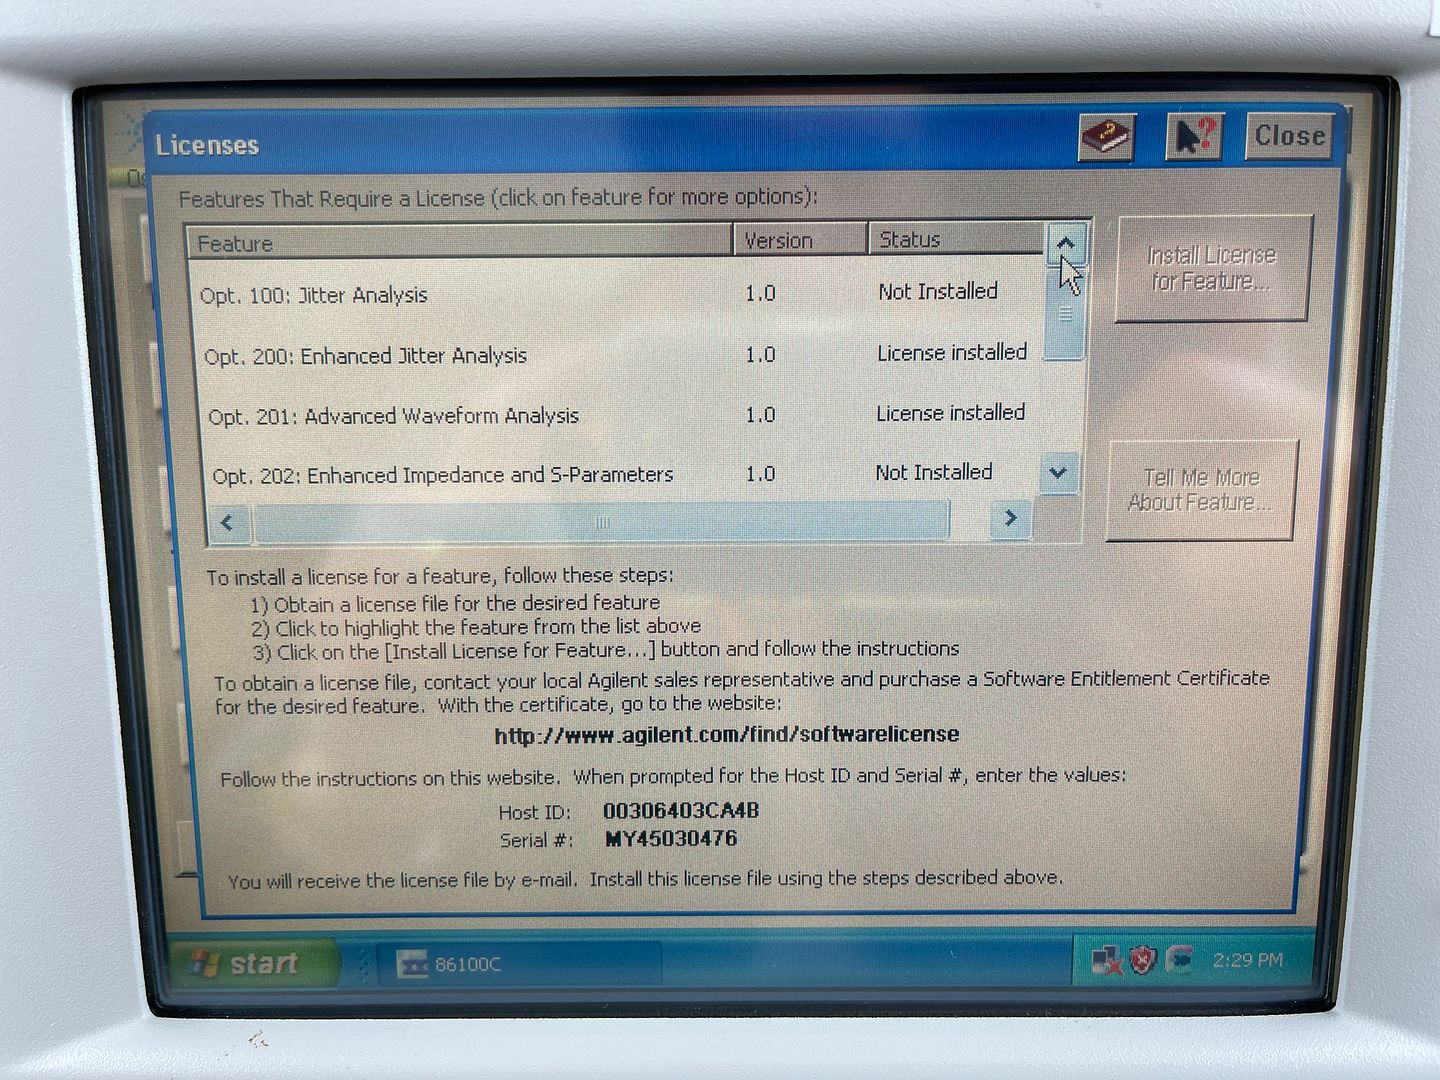Open the help book icon in Licenses title bar

pyautogui.click(x=1107, y=137)
